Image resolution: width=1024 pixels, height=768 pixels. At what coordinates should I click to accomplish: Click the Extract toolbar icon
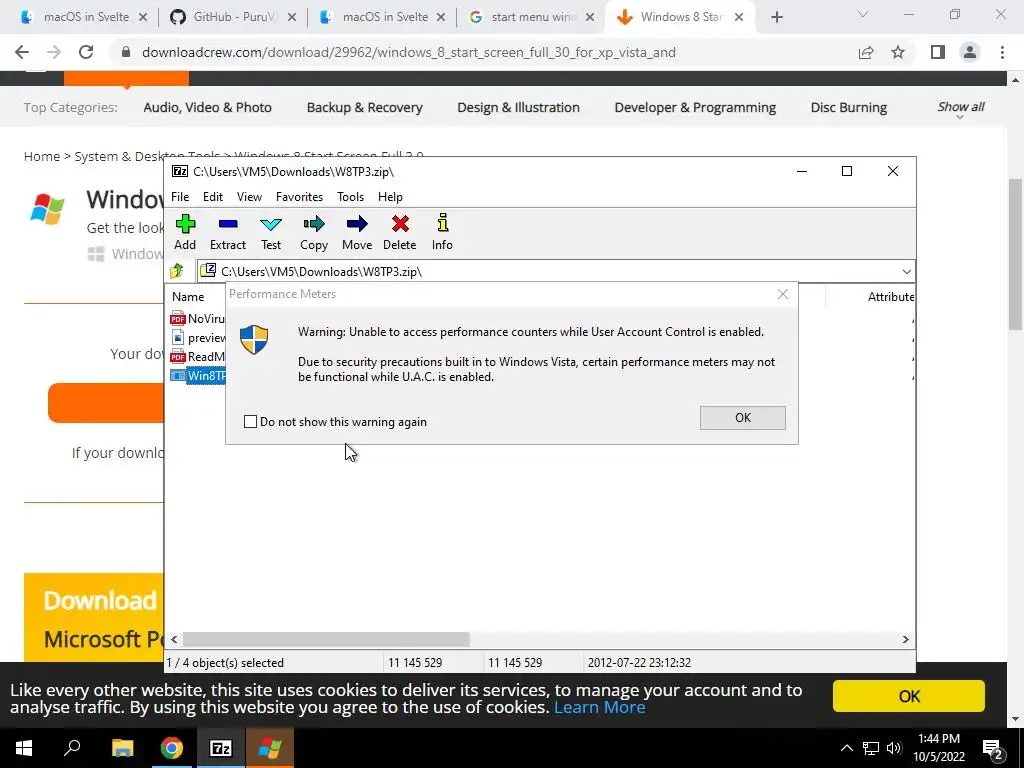coord(228,232)
